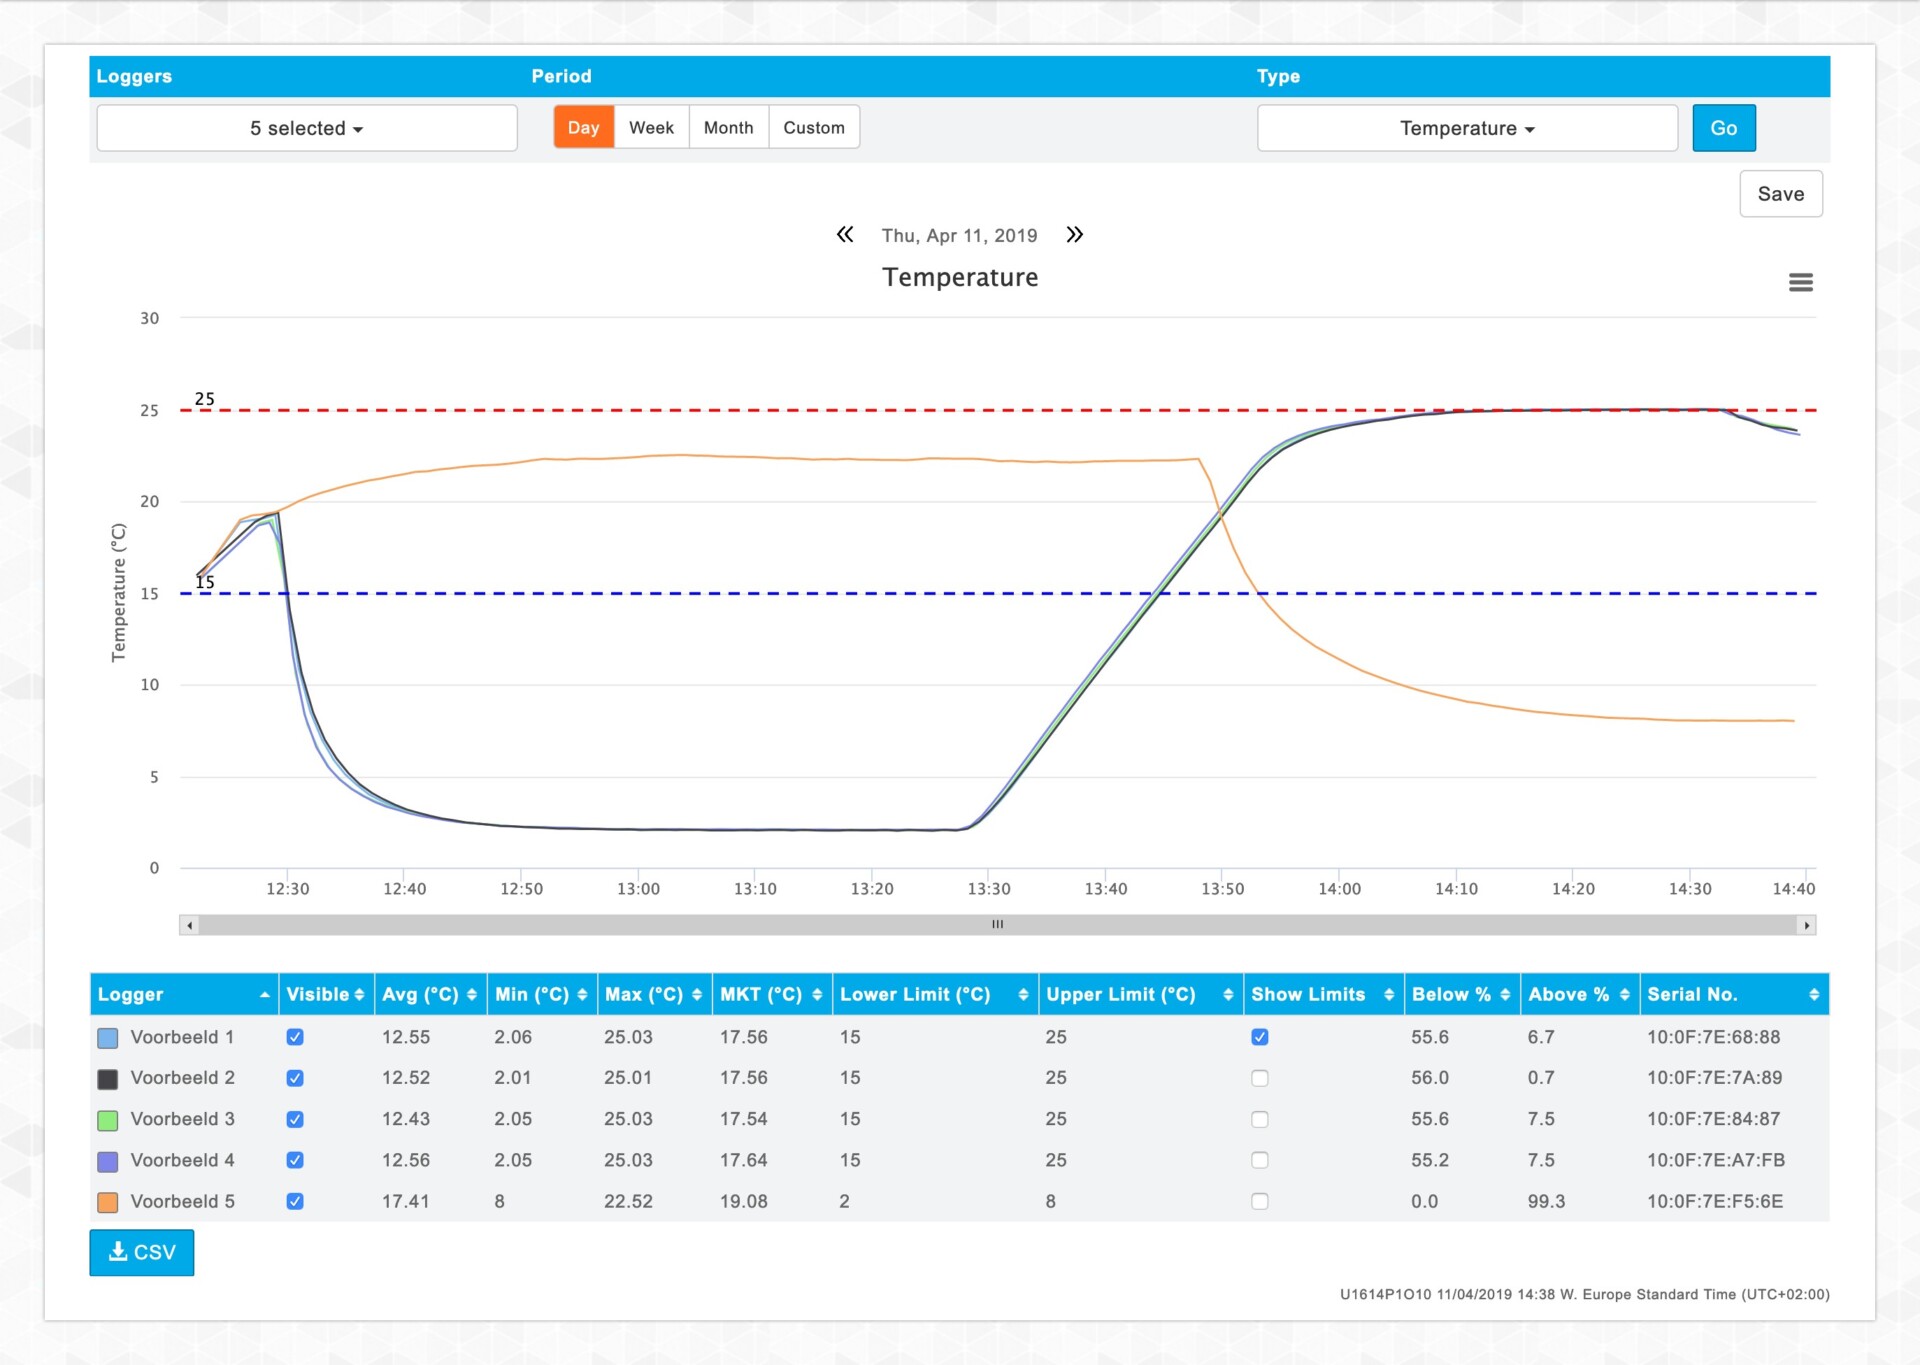Hide Voorbeeld 5 from the chart
1920x1365 pixels.
coord(295,1201)
